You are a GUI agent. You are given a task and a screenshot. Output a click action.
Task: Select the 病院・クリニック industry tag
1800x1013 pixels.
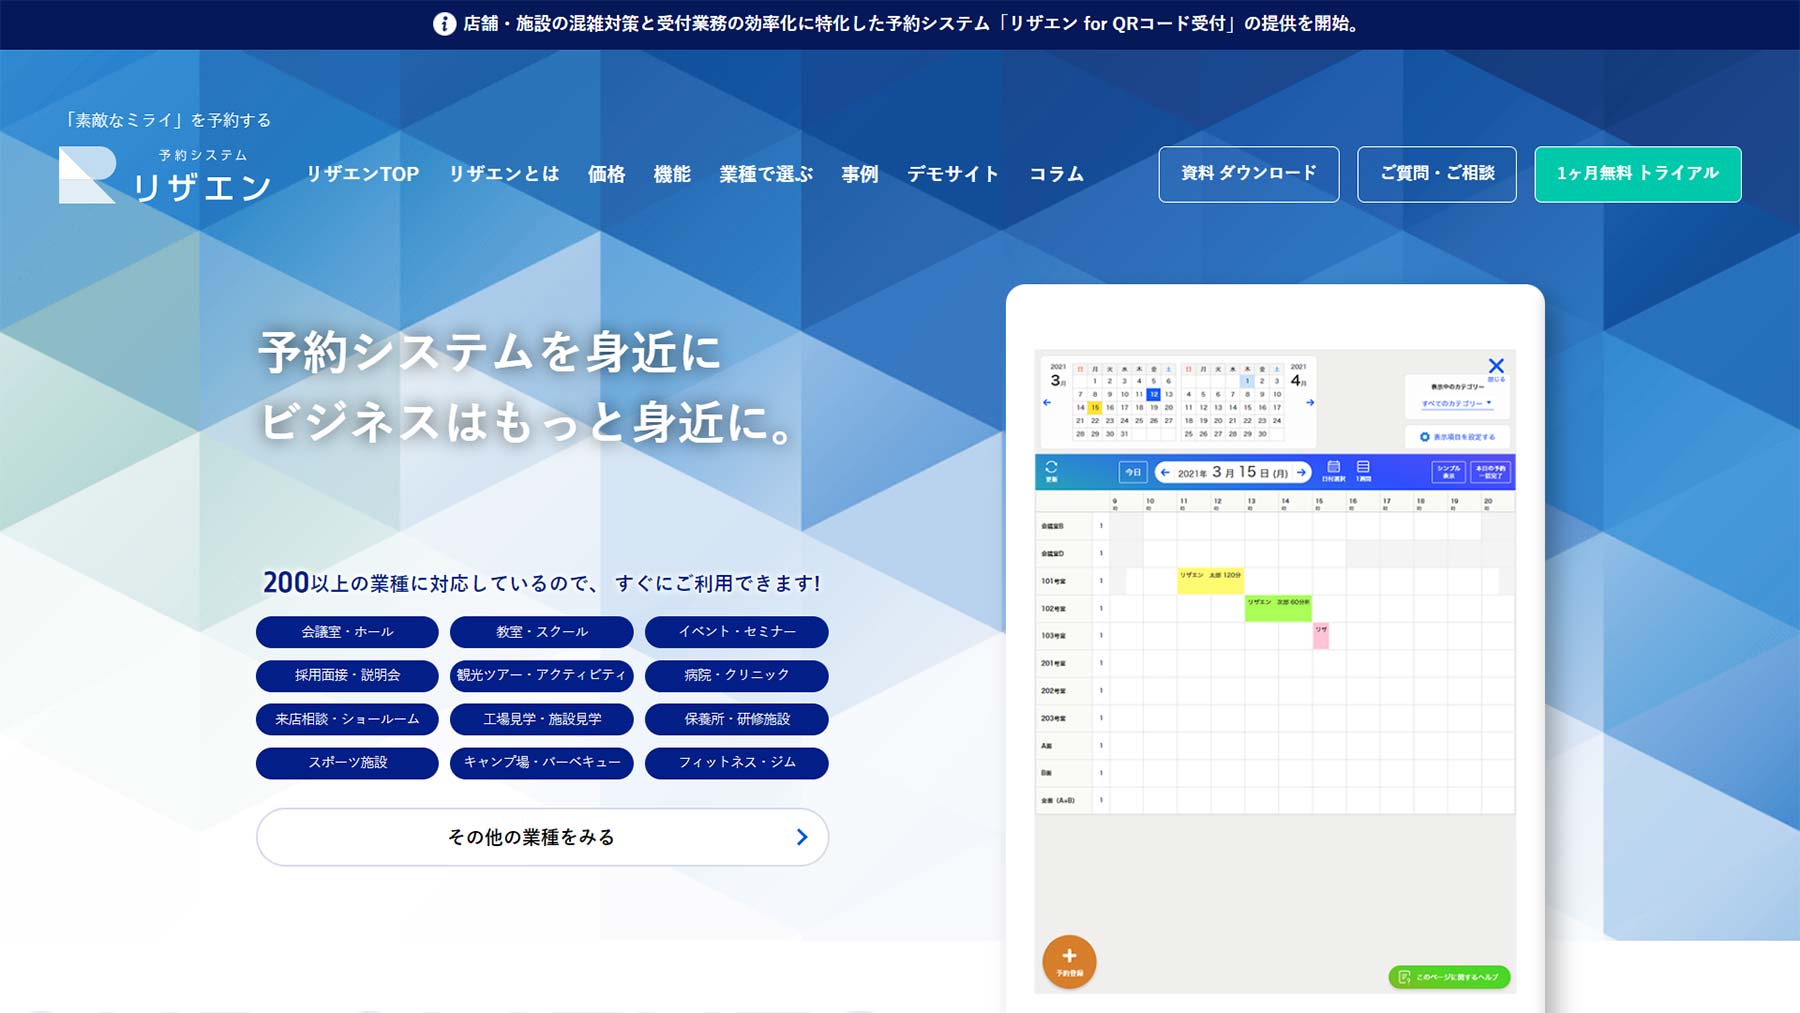coord(737,676)
